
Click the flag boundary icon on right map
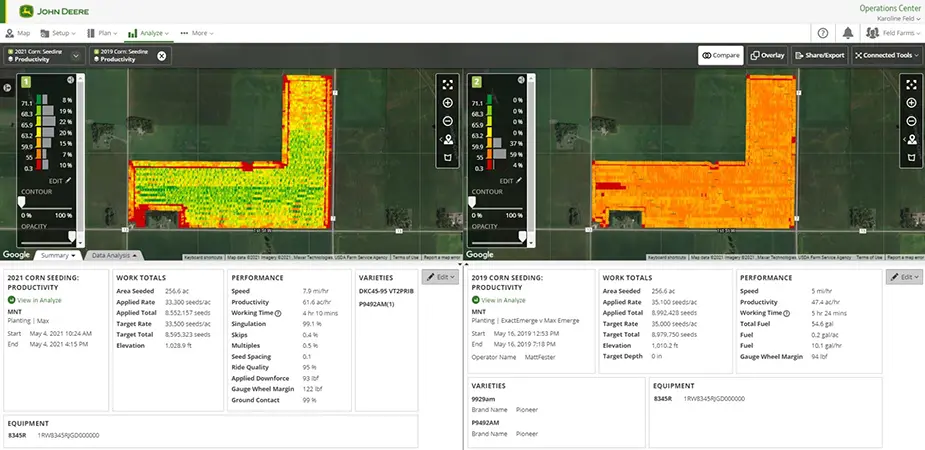pos(911,157)
